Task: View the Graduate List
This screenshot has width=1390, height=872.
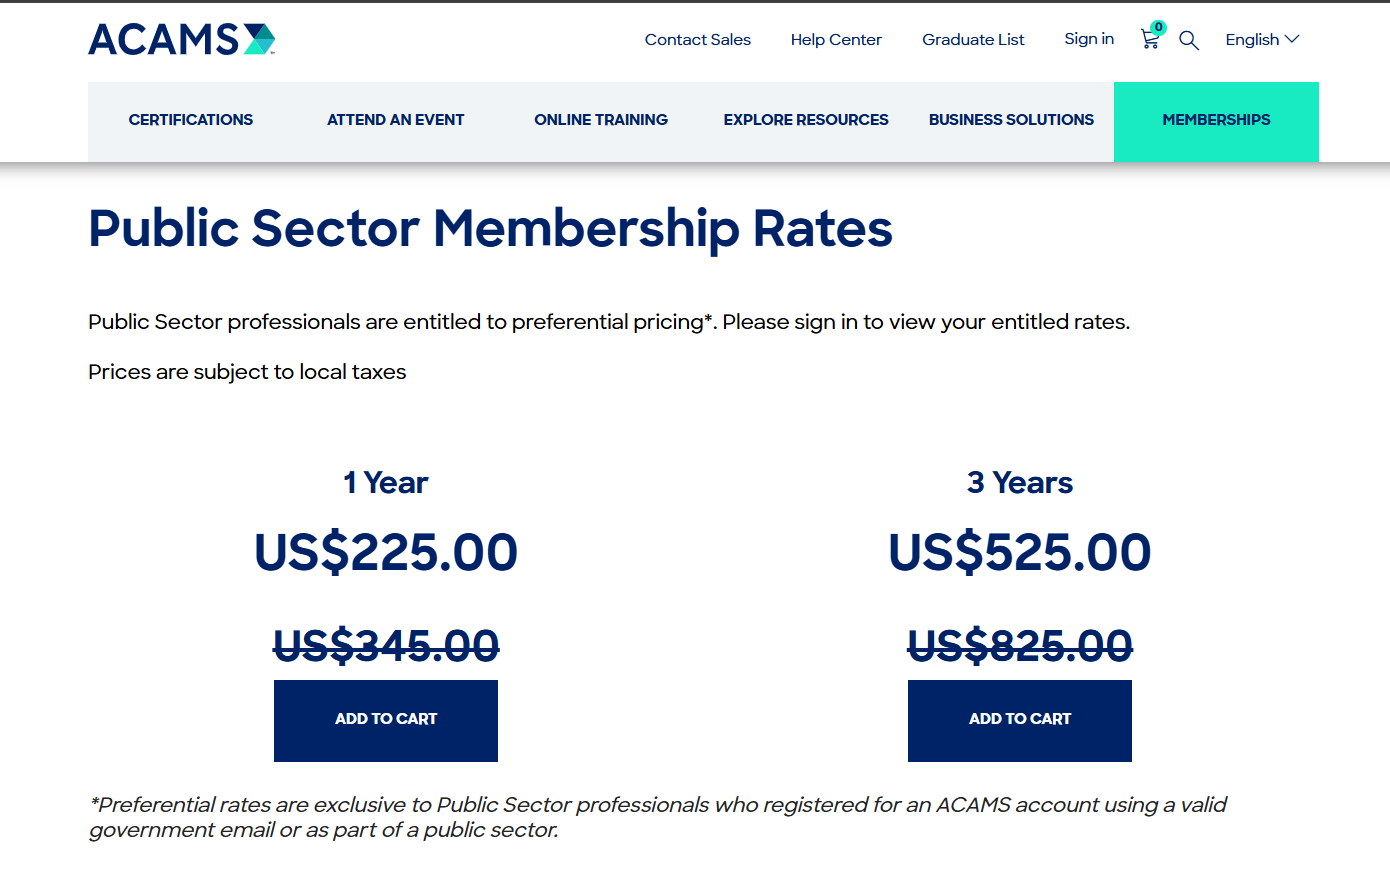Action: tap(973, 39)
